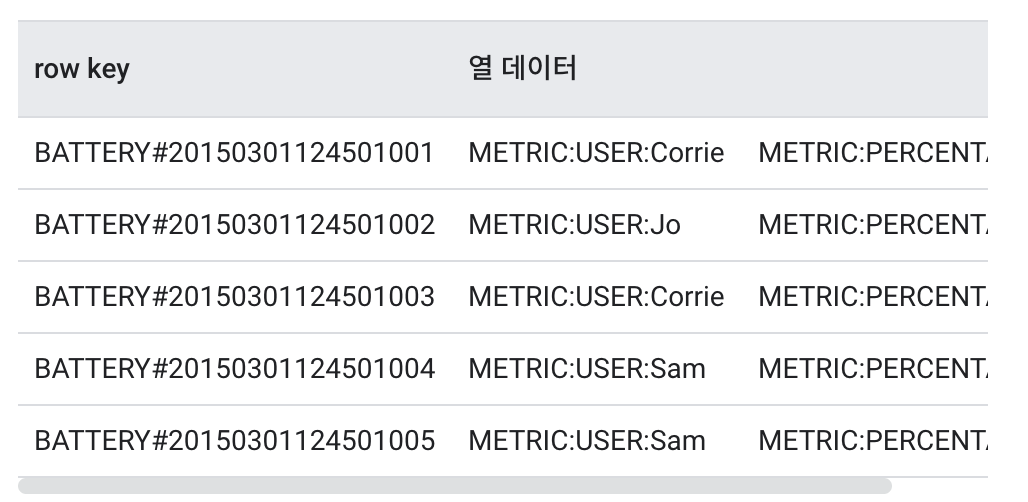Image resolution: width=1028 pixels, height=502 pixels.
Task: Click the METRIC:USER:Jo cell
Action: point(574,225)
